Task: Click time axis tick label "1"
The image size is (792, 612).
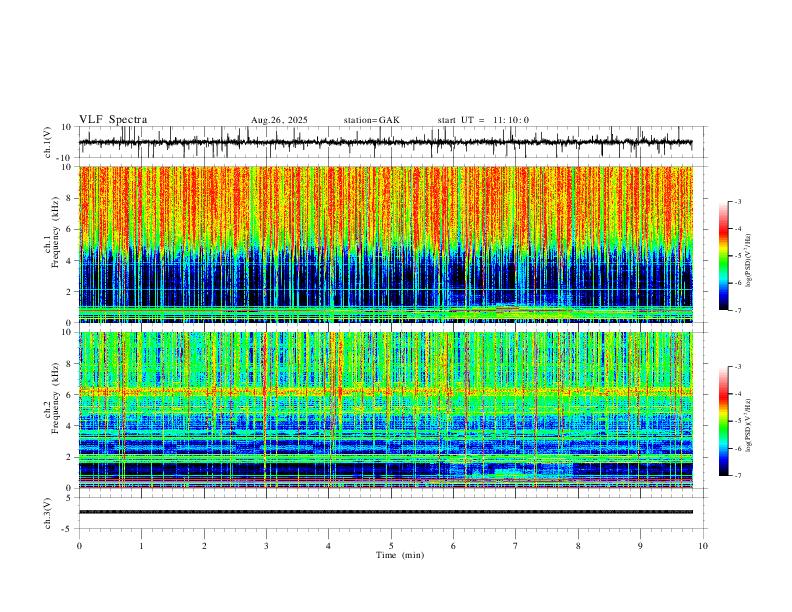Action: pyautogui.click(x=141, y=546)
